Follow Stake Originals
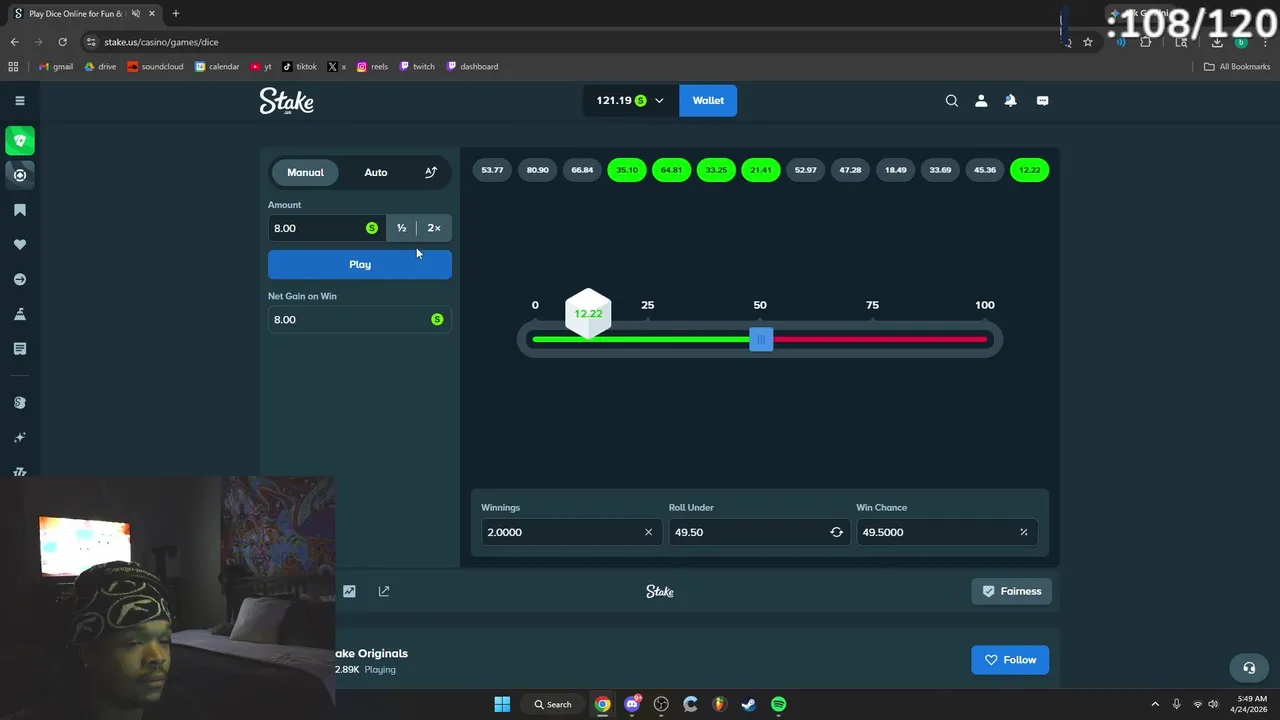 click(1010, 660)
